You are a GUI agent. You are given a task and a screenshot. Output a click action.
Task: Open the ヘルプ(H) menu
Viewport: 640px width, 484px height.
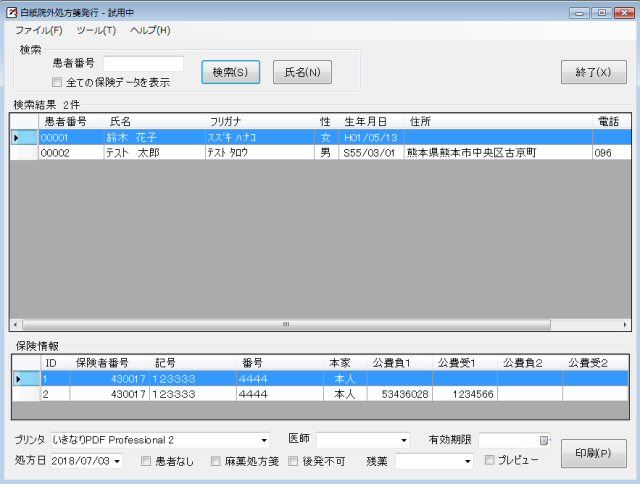click(150, 30)
